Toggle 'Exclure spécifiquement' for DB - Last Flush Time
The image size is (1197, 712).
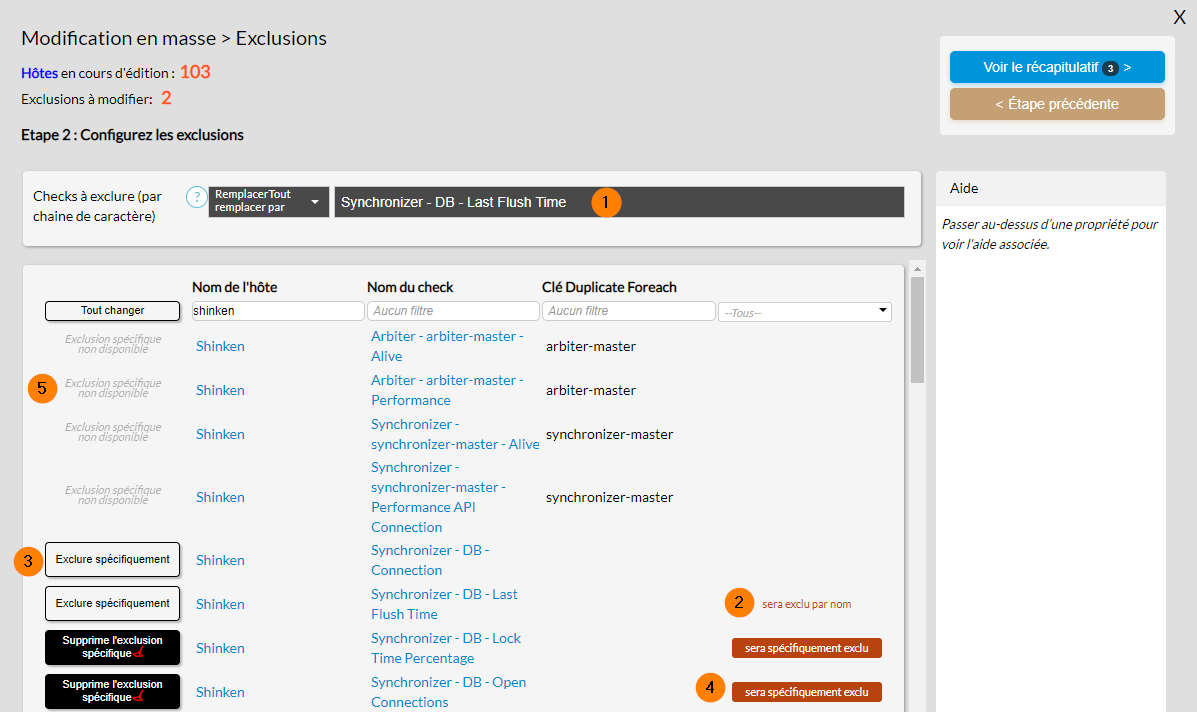pos(112,604)
